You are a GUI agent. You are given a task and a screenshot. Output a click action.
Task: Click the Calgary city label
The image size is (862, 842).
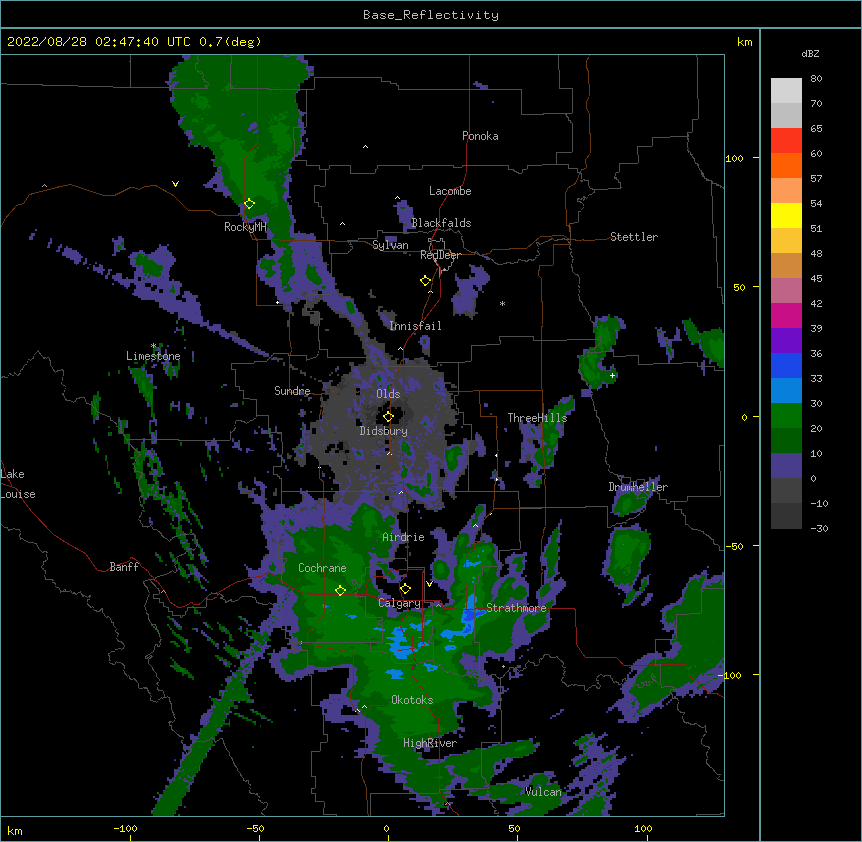click(400, 603)
